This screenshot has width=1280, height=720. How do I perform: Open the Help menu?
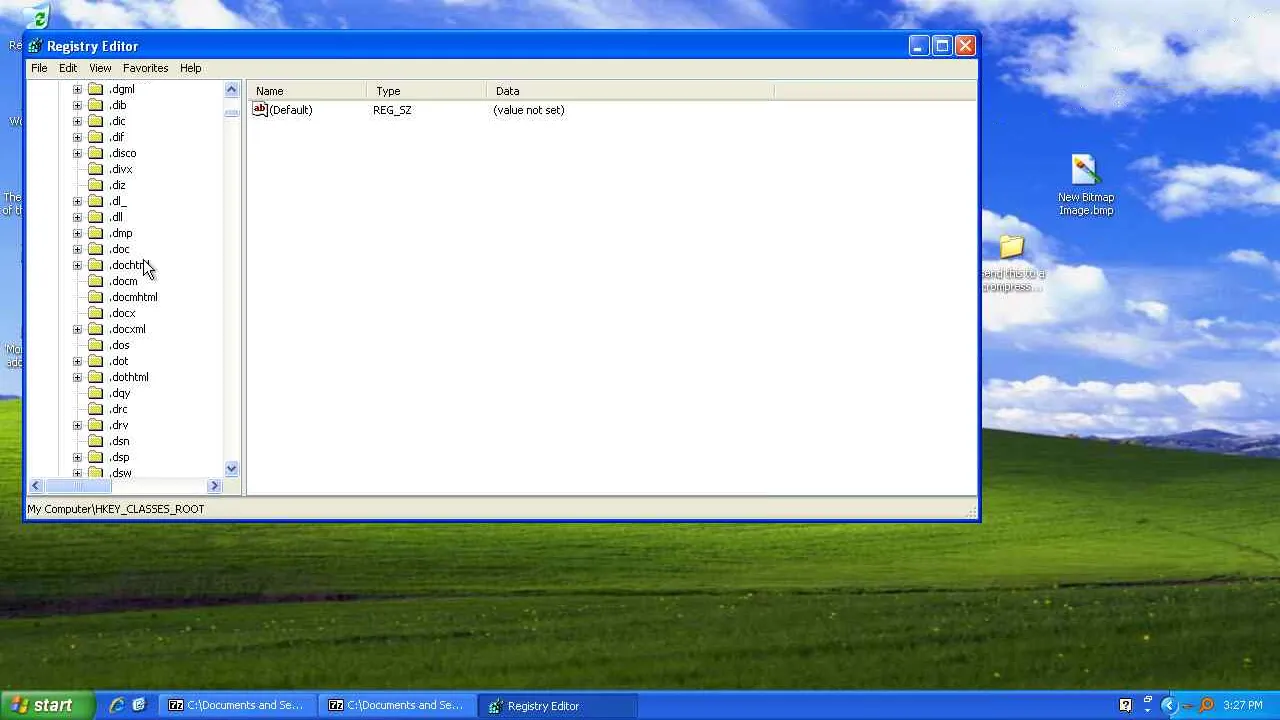tap(190, 68)
